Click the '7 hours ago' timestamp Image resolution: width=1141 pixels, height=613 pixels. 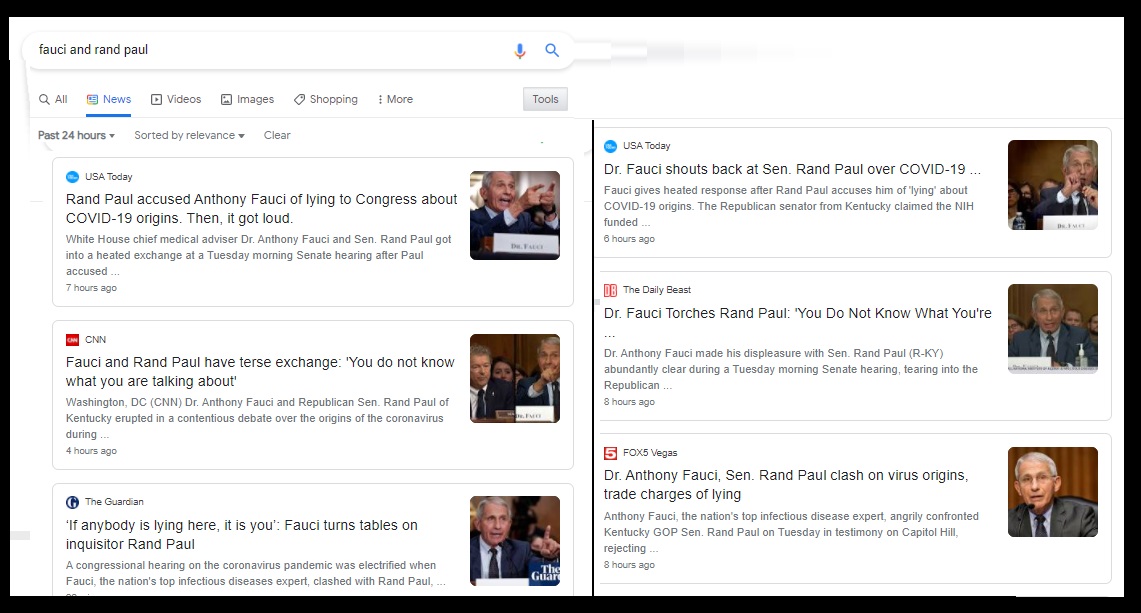point(91,288)
